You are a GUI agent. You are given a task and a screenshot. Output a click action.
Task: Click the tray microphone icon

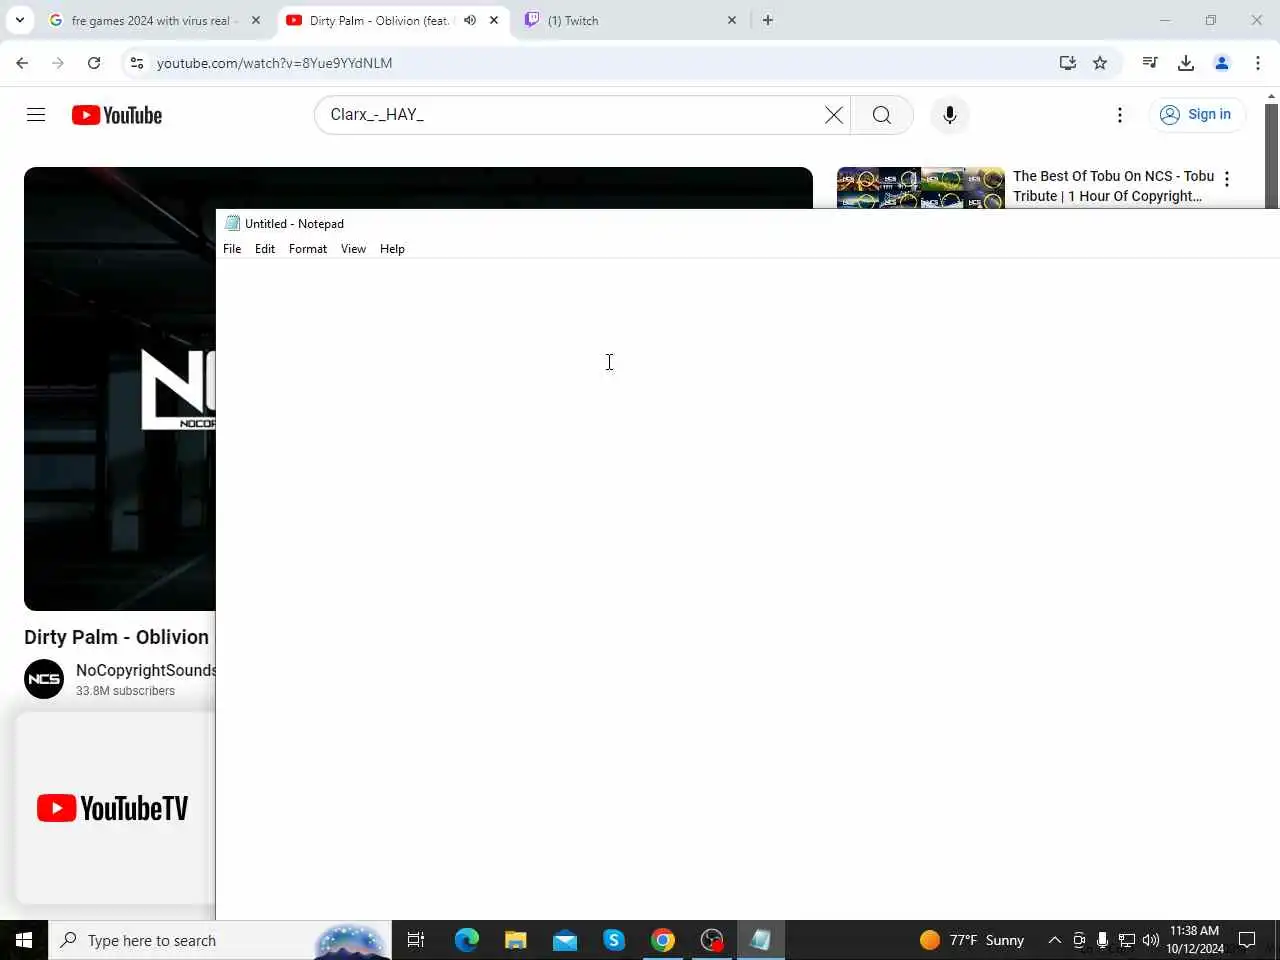tap(1102, 940)
